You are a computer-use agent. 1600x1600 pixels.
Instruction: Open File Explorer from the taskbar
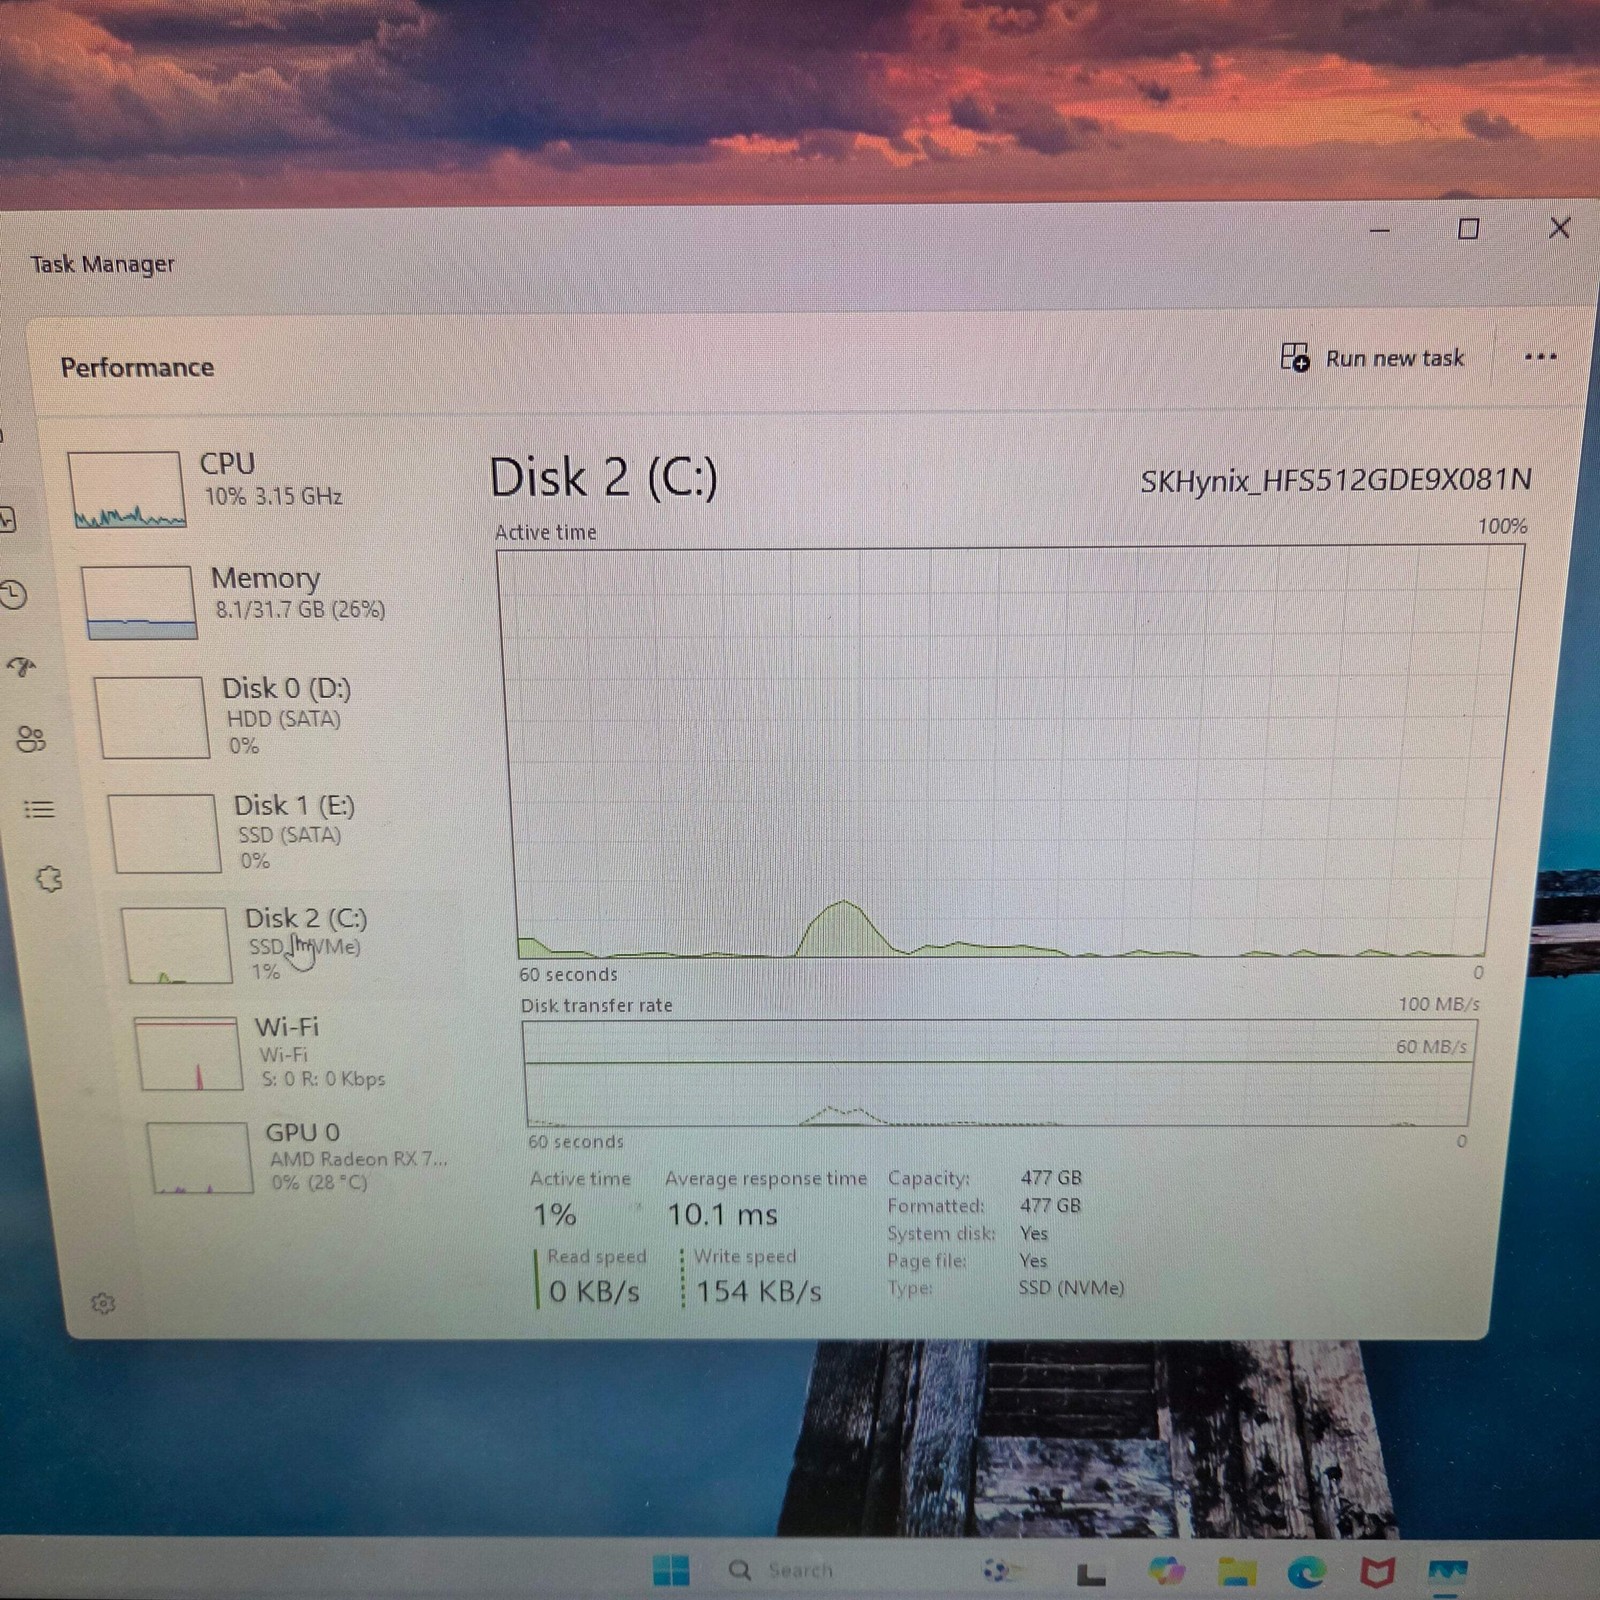1237,1571
